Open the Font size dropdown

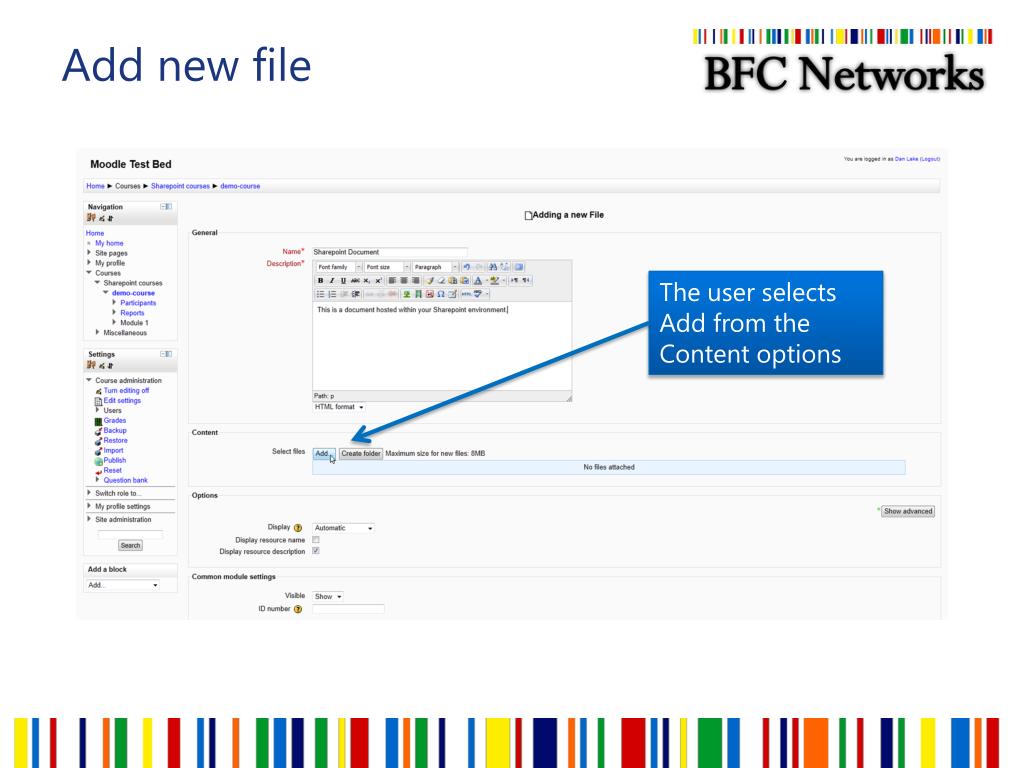387,267
